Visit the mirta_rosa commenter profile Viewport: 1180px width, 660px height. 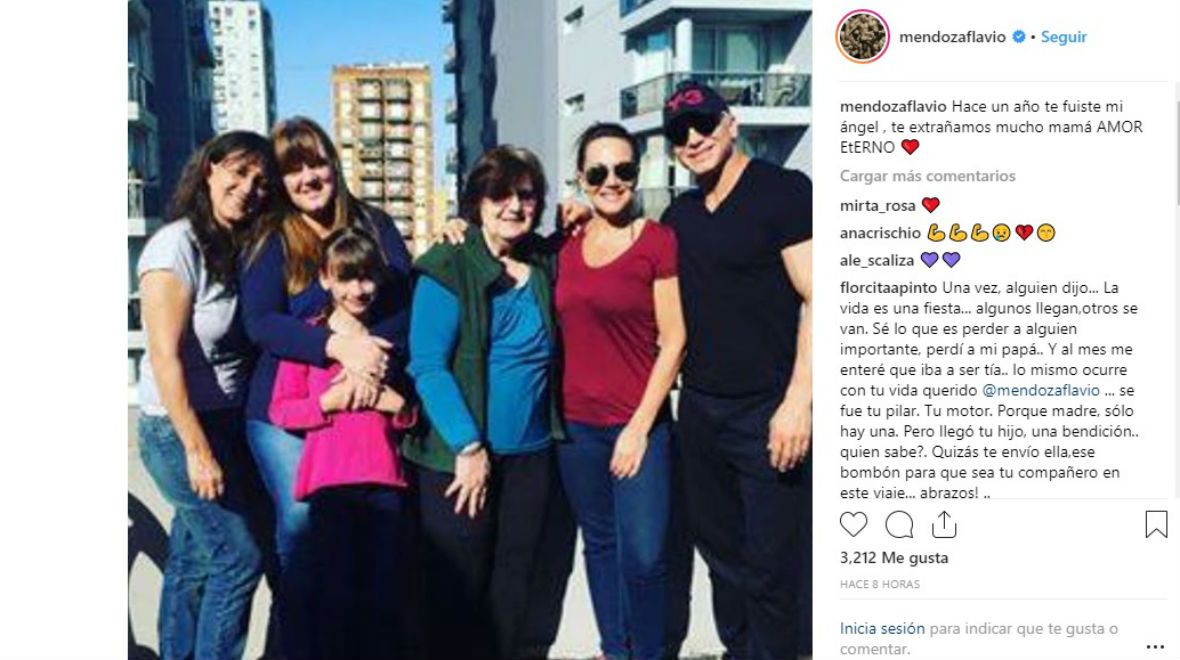pos(877,205)
